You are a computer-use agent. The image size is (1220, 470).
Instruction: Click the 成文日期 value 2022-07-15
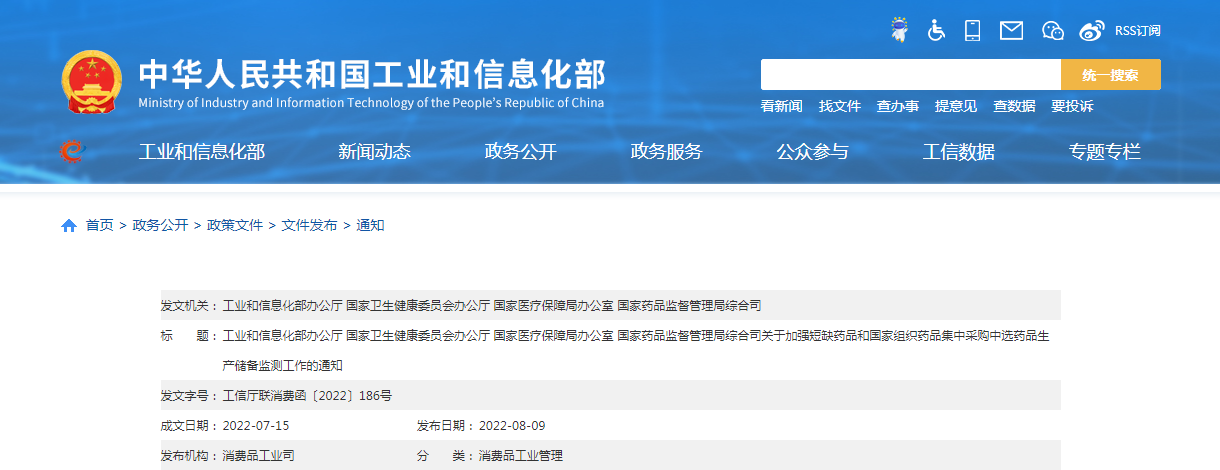coord(256,426)
